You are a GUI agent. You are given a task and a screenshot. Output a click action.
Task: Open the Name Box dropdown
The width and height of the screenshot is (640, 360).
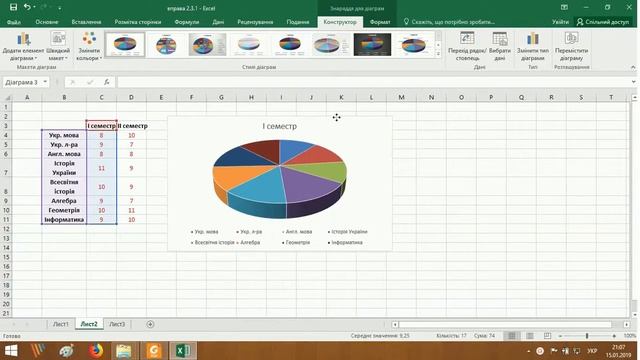(45, 82)
